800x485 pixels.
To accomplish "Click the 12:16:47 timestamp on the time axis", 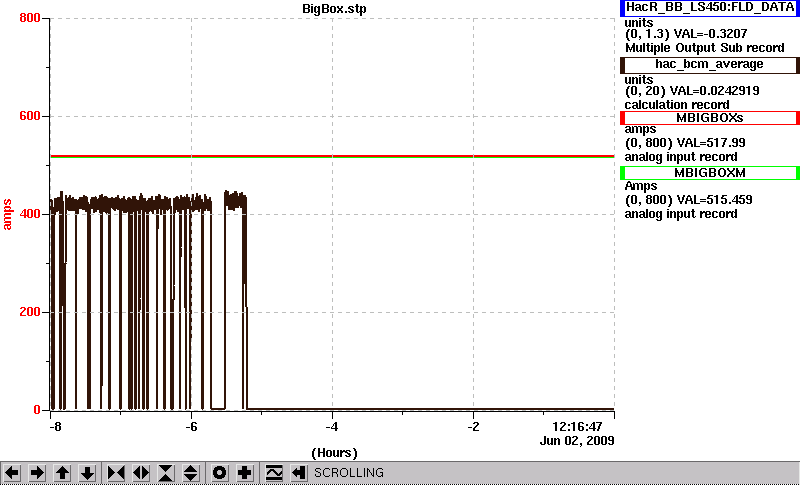I will (577, 426).
